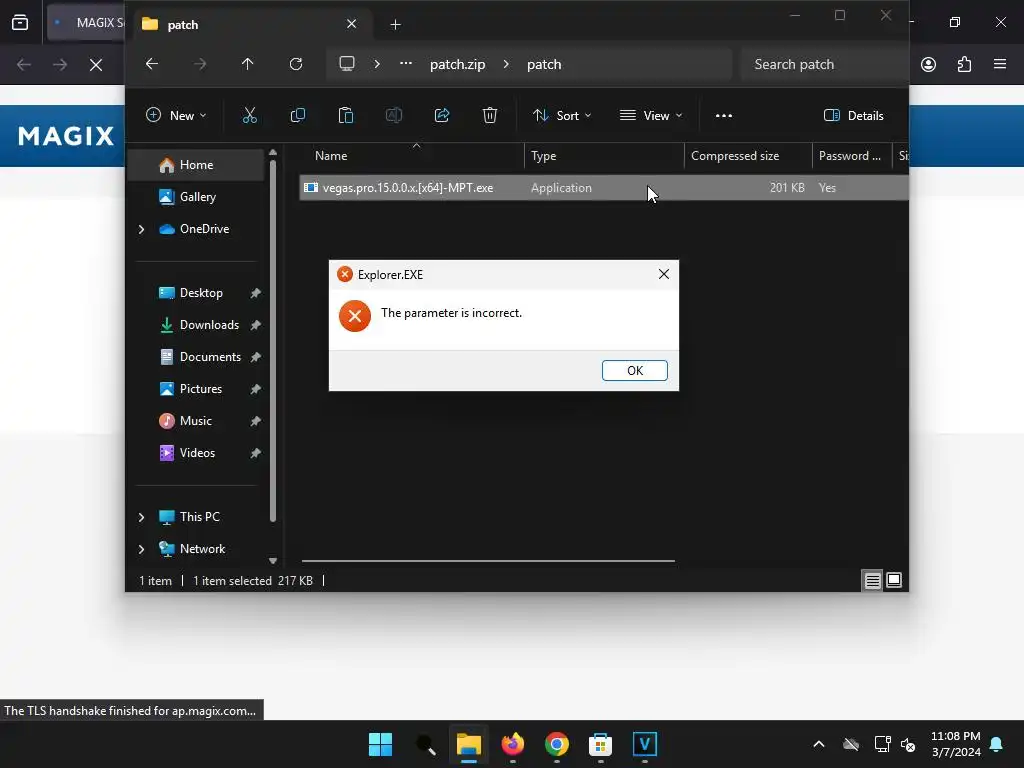The image size is (1024, 768).
Task: Click the Search patch field
Action: 824,64
